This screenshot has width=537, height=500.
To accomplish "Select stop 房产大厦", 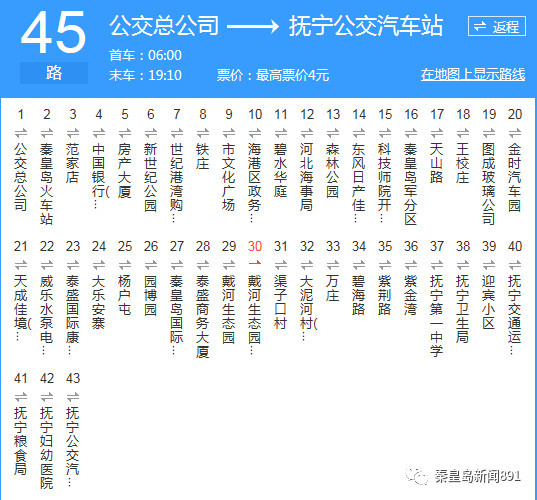I will click(125, 170).
